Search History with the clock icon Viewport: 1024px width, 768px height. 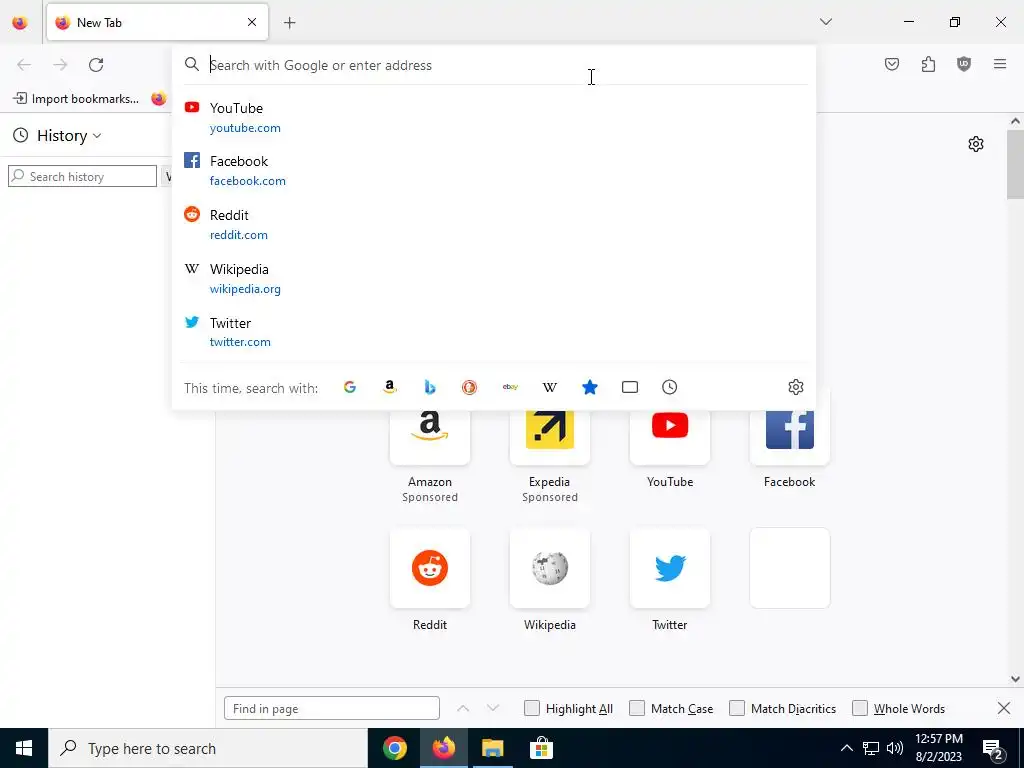coord(669,387)
